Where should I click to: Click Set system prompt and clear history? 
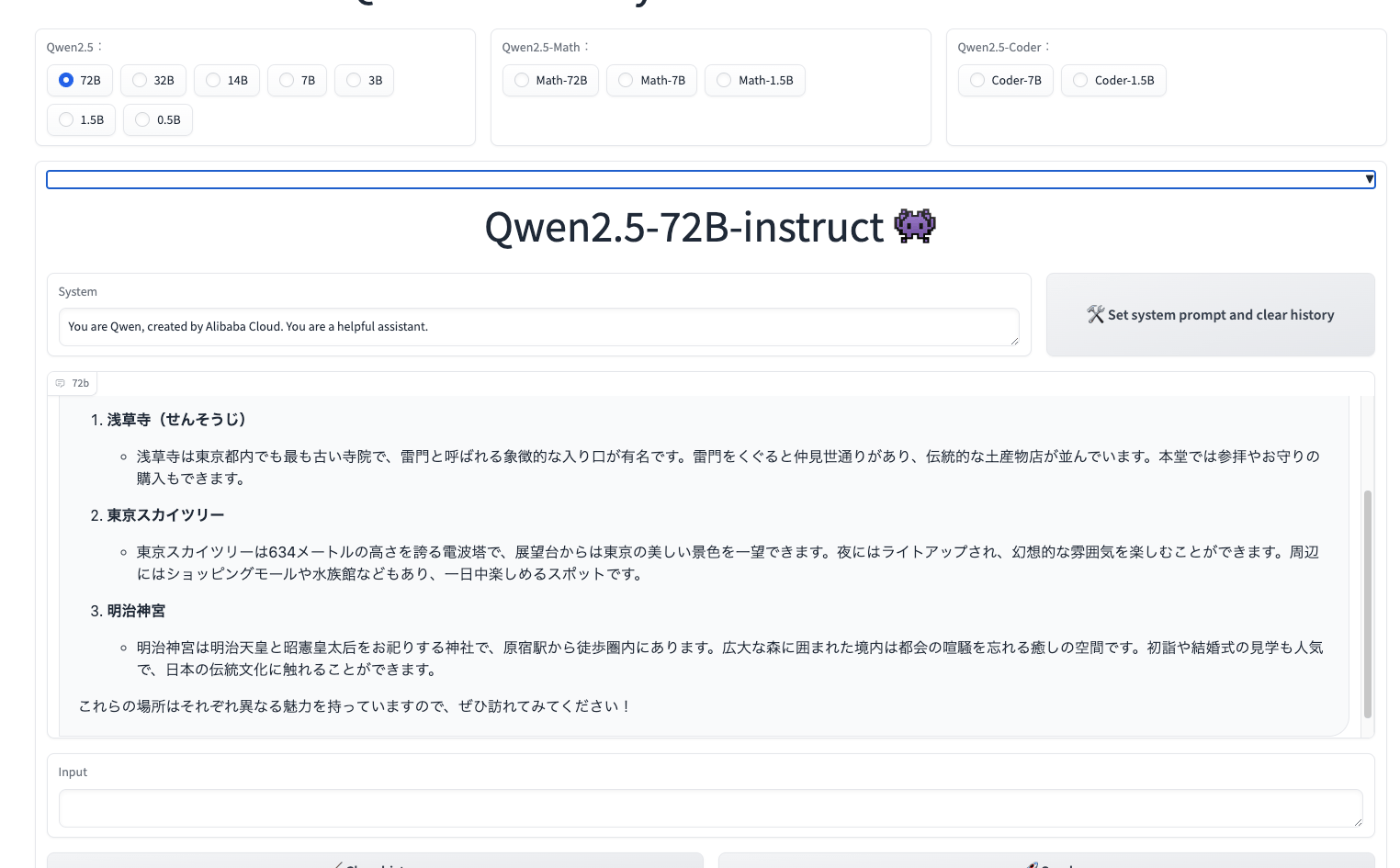(1210, 315)
